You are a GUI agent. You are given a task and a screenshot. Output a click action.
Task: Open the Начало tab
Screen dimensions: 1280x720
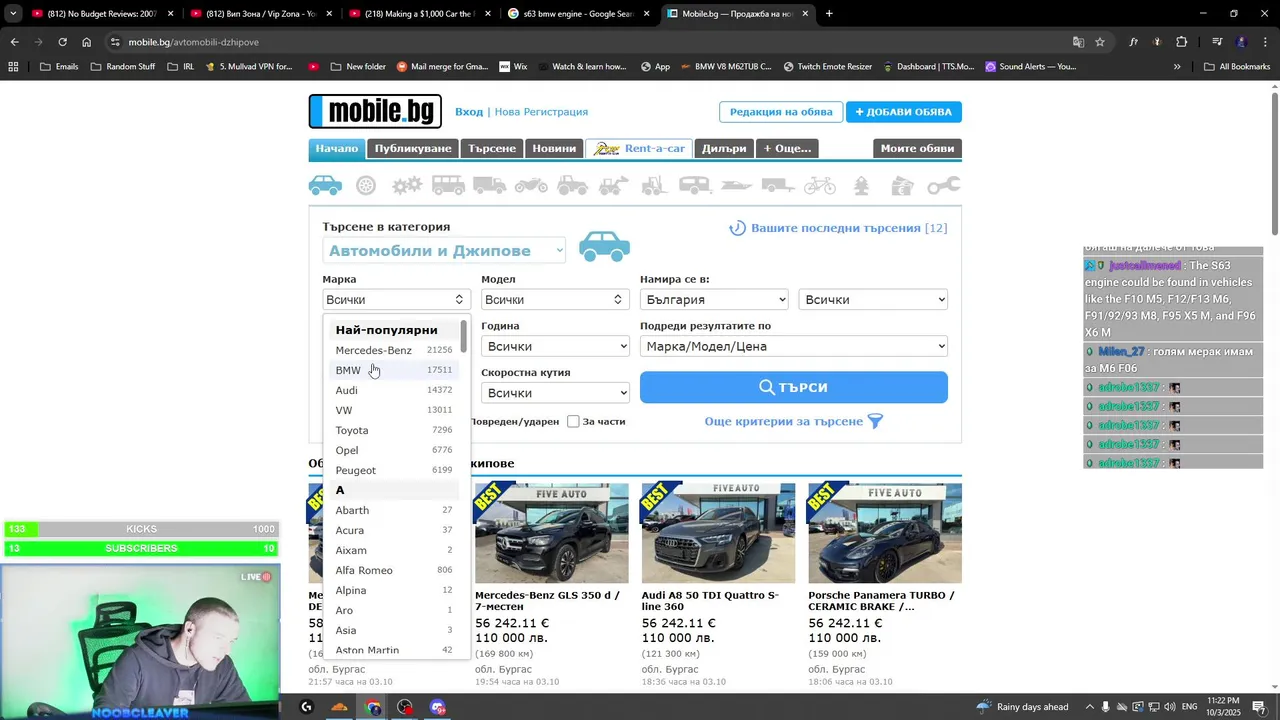click(337, 148)
